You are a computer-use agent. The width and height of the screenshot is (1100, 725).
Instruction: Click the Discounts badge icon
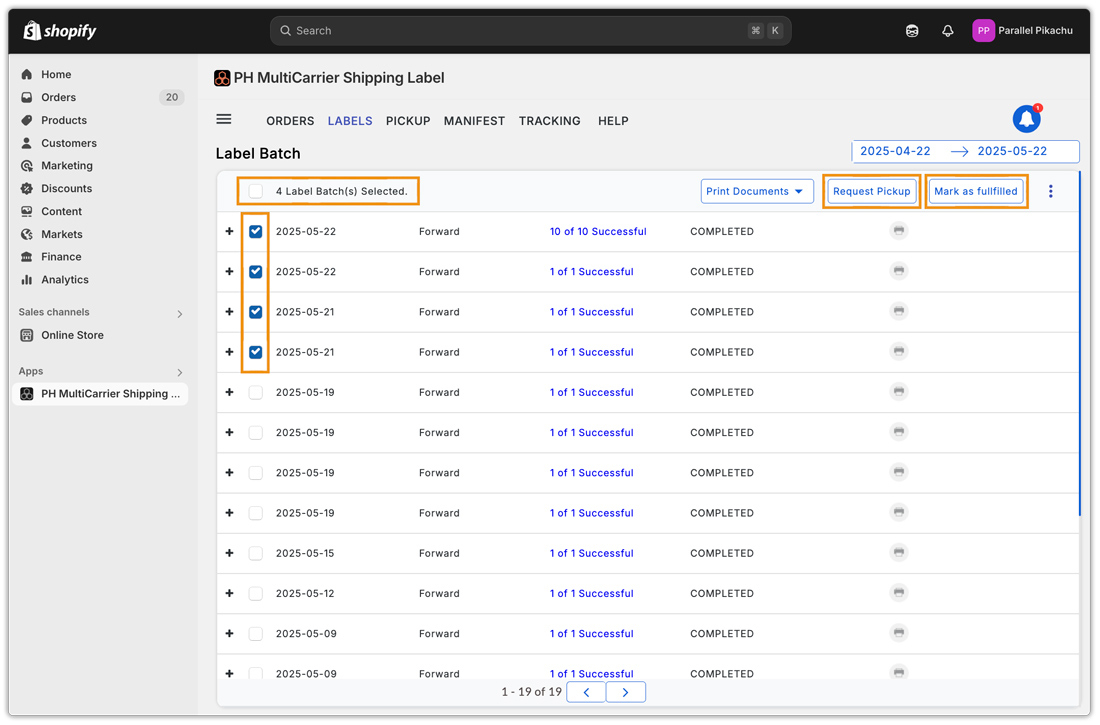(27, 189)
